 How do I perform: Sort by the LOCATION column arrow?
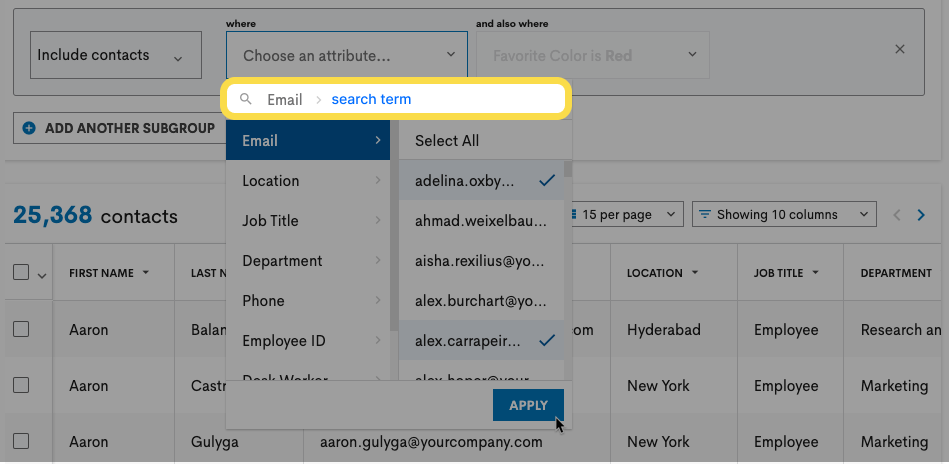click(x=695, y=273)
